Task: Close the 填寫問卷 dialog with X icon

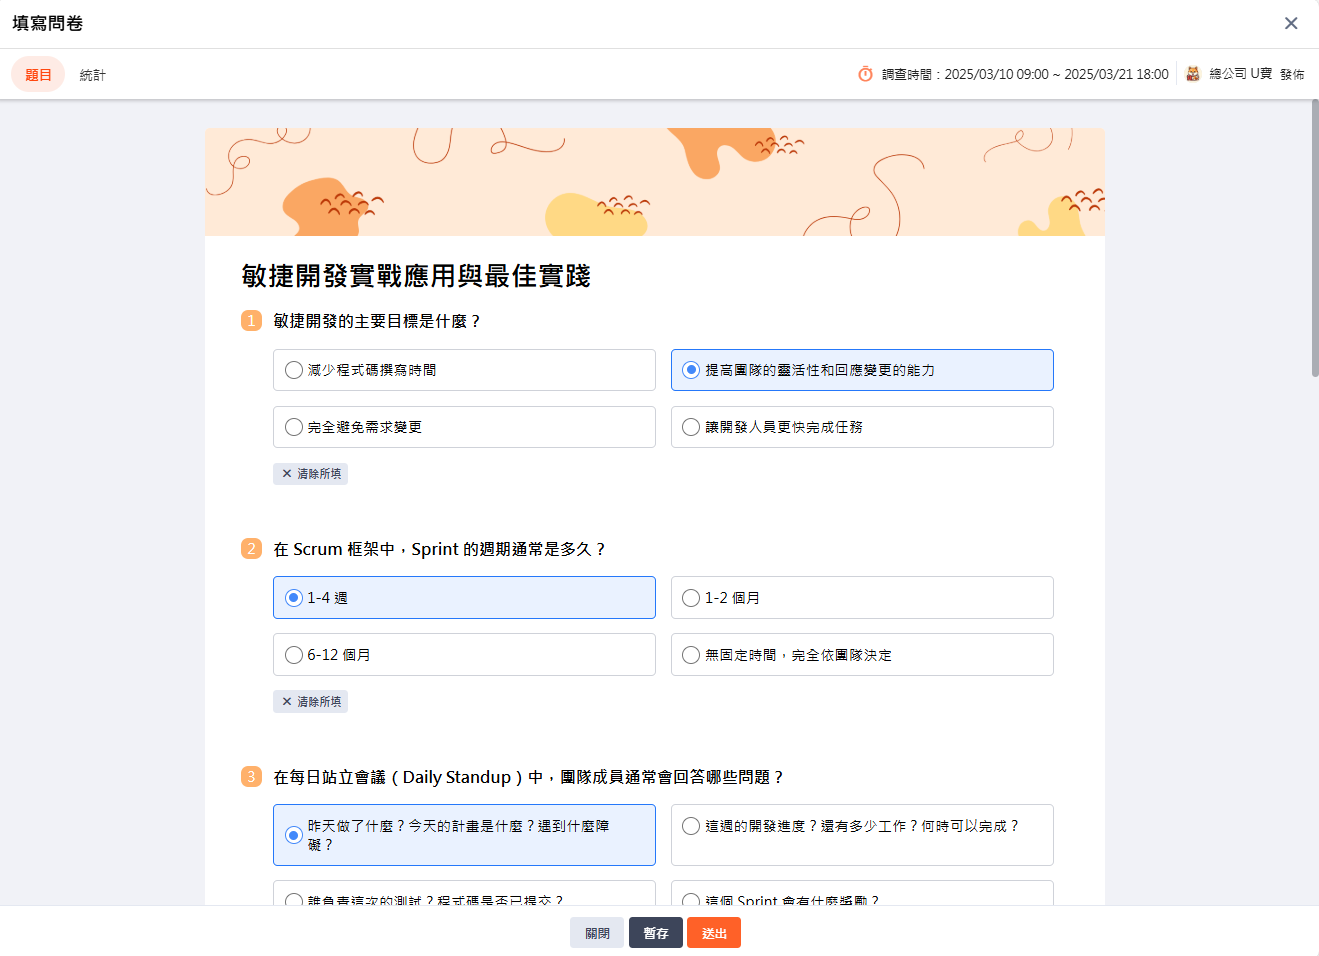Action: coord(1291,23)
